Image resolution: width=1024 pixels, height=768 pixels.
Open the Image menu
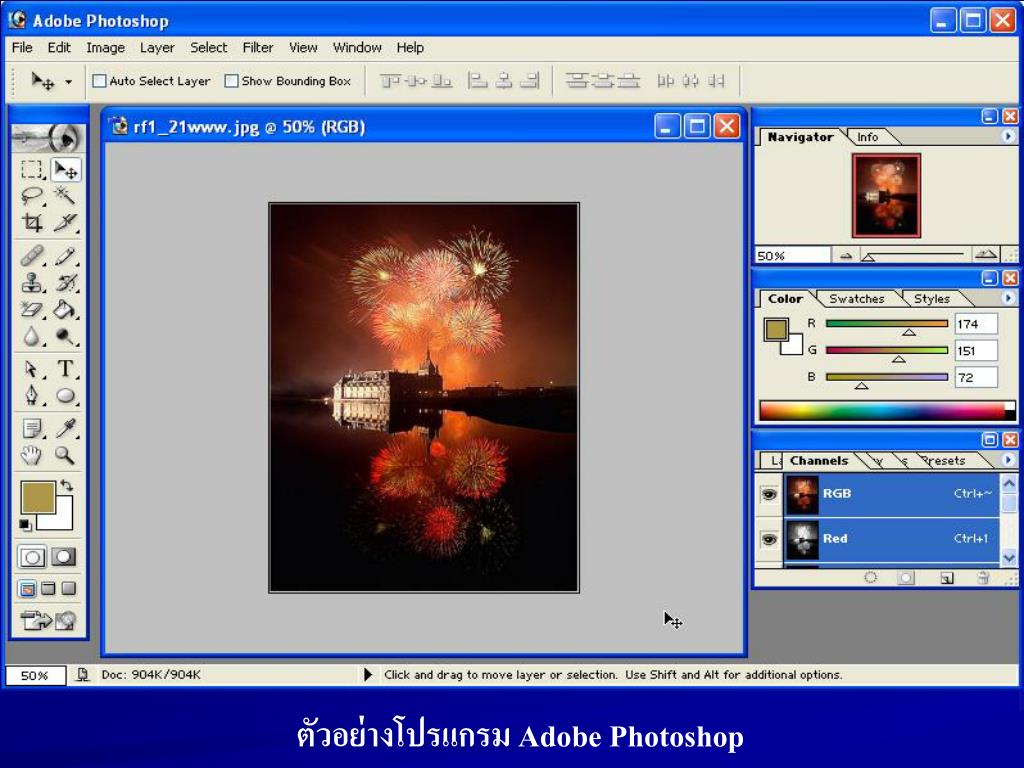tap(105, 48)
